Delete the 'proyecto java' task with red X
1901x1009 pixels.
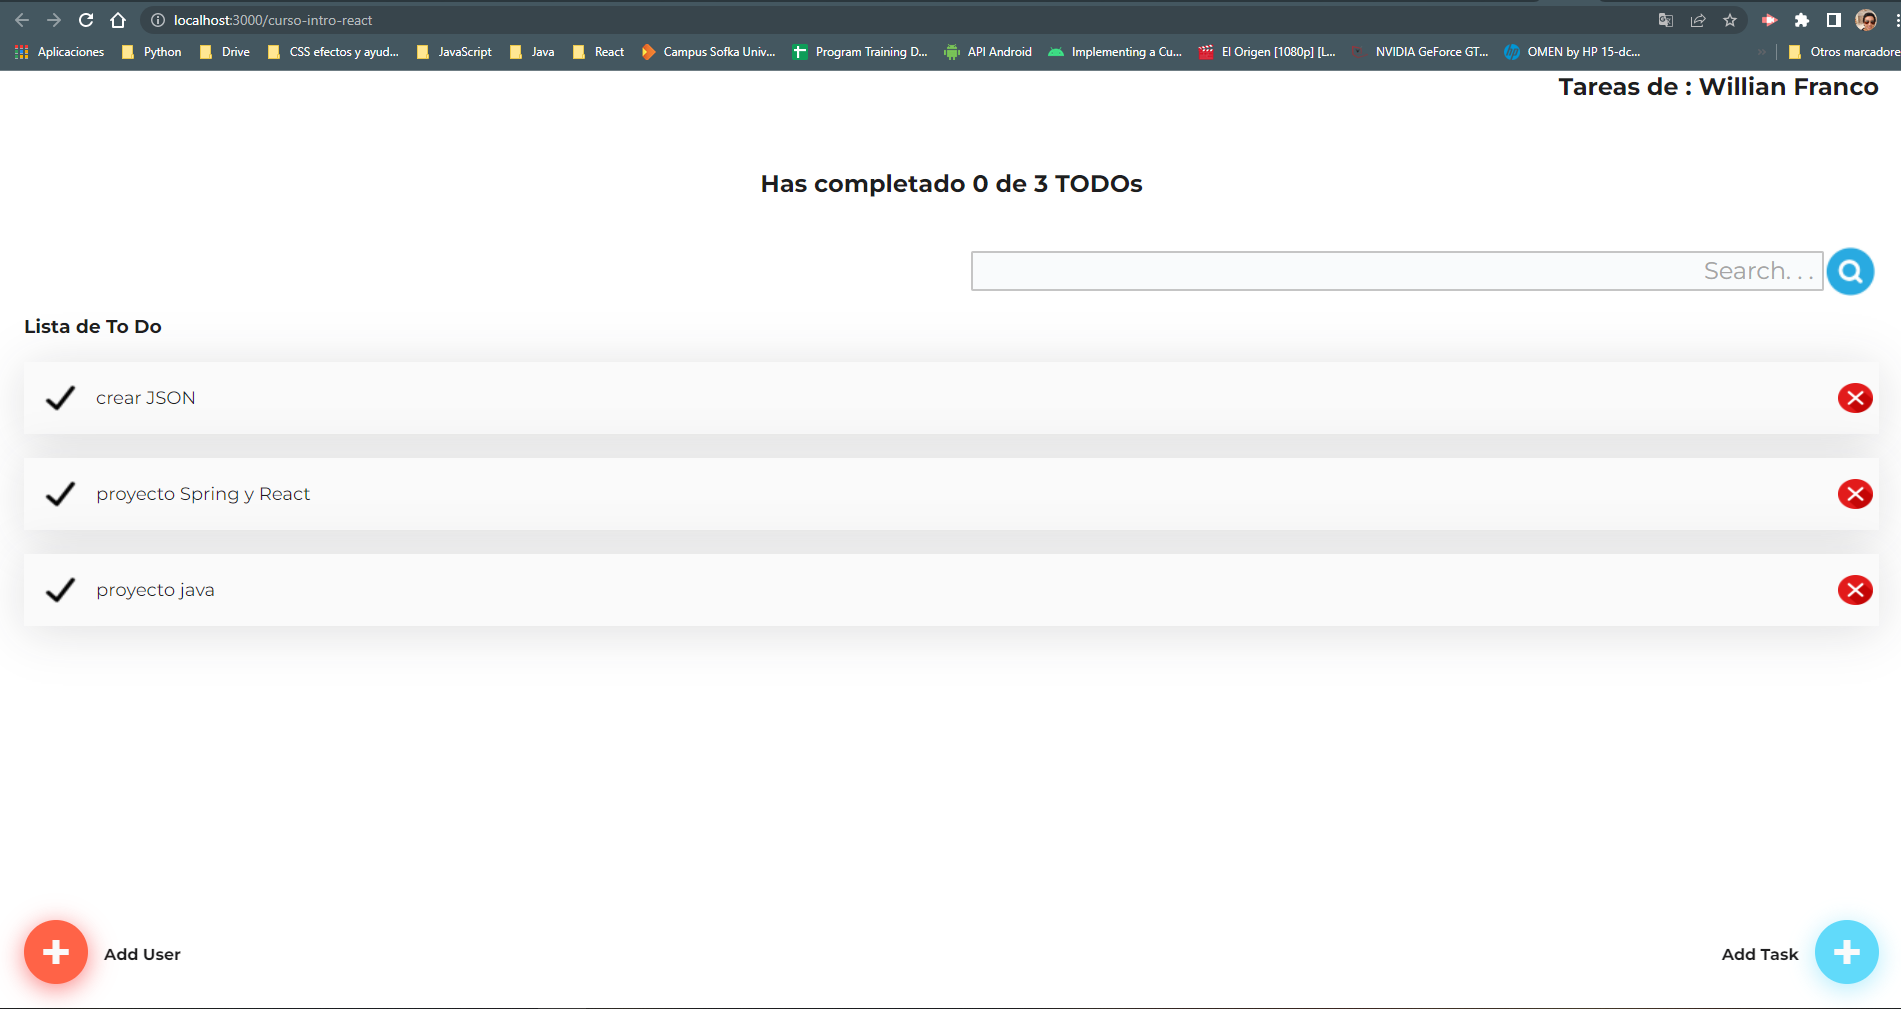point(1854,589)
